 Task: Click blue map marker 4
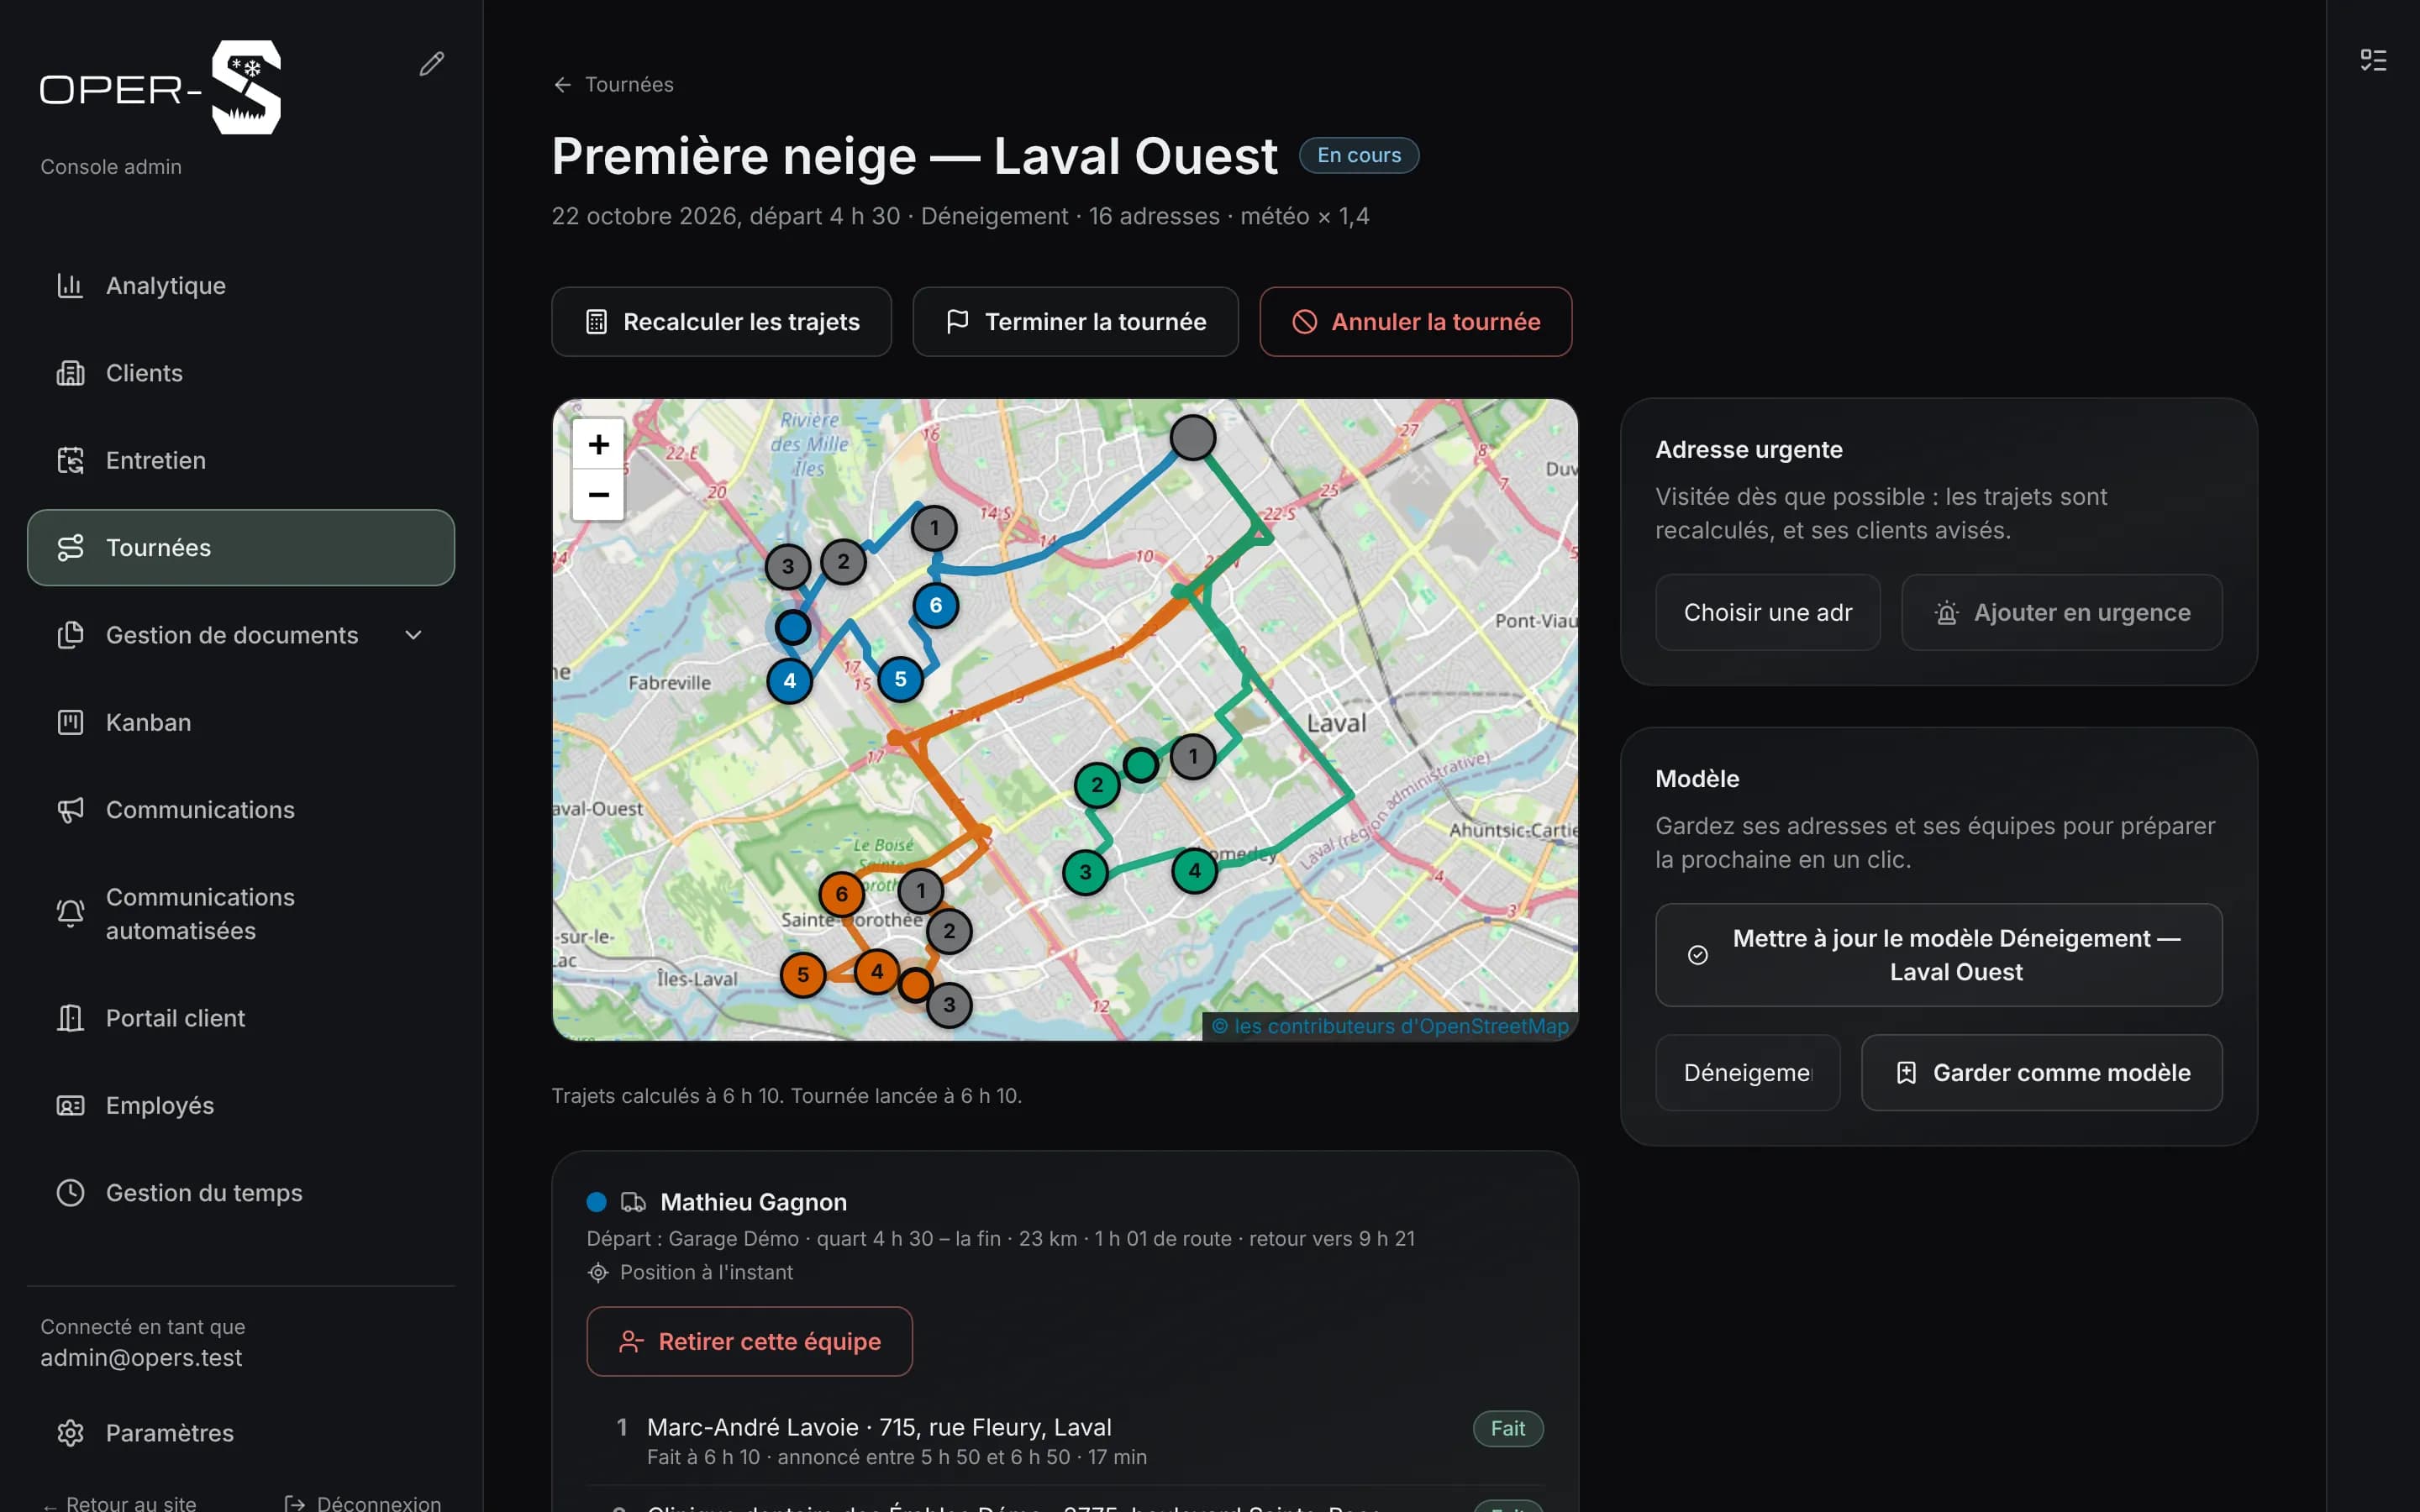(x=789, y=681)
